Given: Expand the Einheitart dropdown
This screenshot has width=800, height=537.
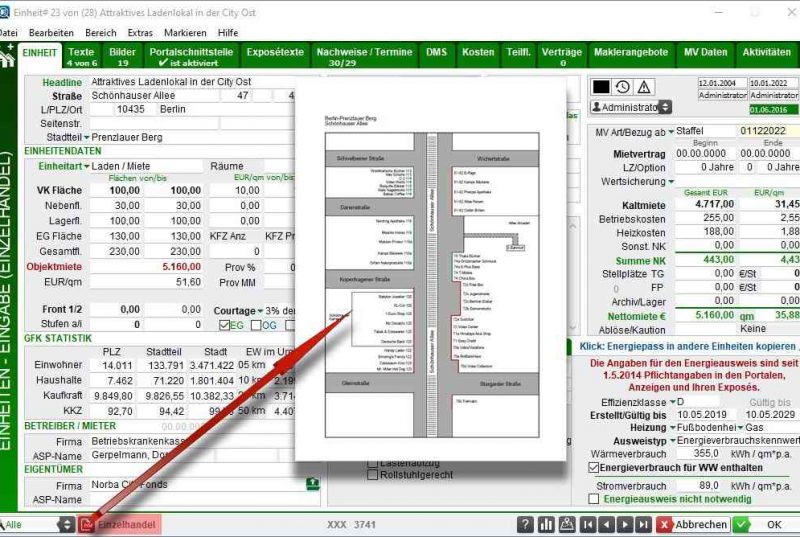Looking at the screenshot, I should (87, 166).
